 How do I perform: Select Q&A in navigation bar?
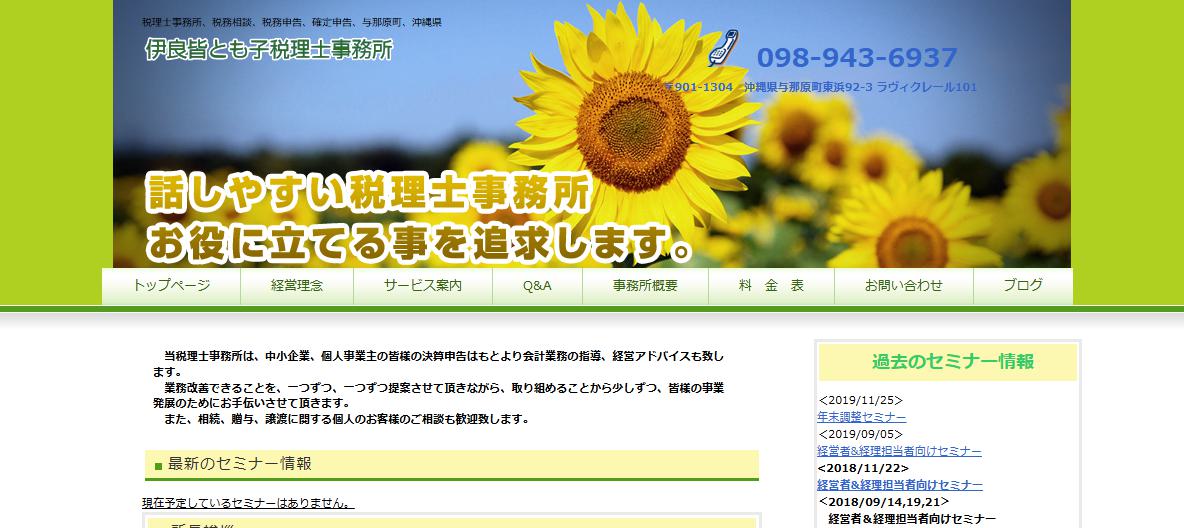tap(538, 286)
